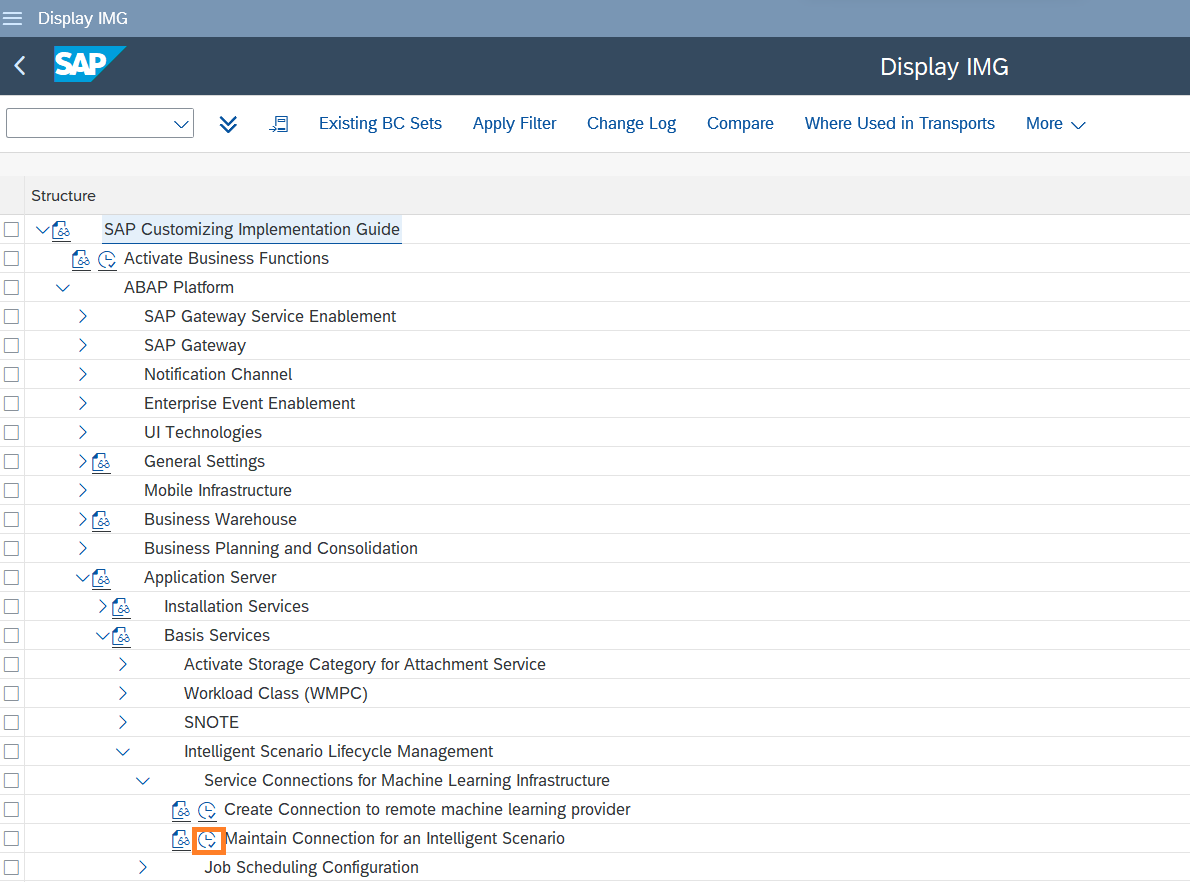
Task: Execute the Activate Business Functions activity icon
Action: click(x=107, y=259)
